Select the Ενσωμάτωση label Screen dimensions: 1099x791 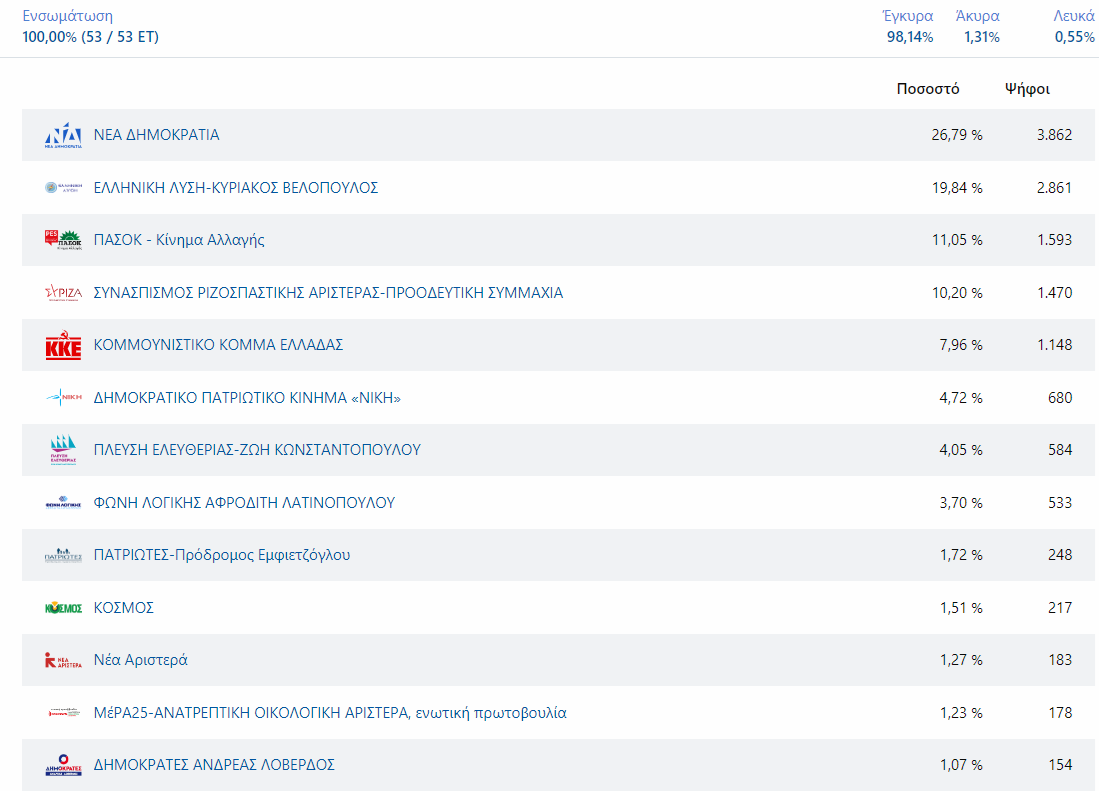67,16
